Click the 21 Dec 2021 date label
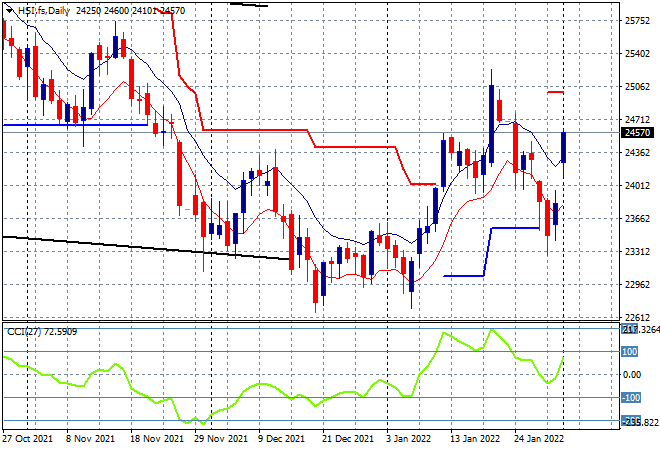This screenshot has width=660, height=450. click(348, 439)
